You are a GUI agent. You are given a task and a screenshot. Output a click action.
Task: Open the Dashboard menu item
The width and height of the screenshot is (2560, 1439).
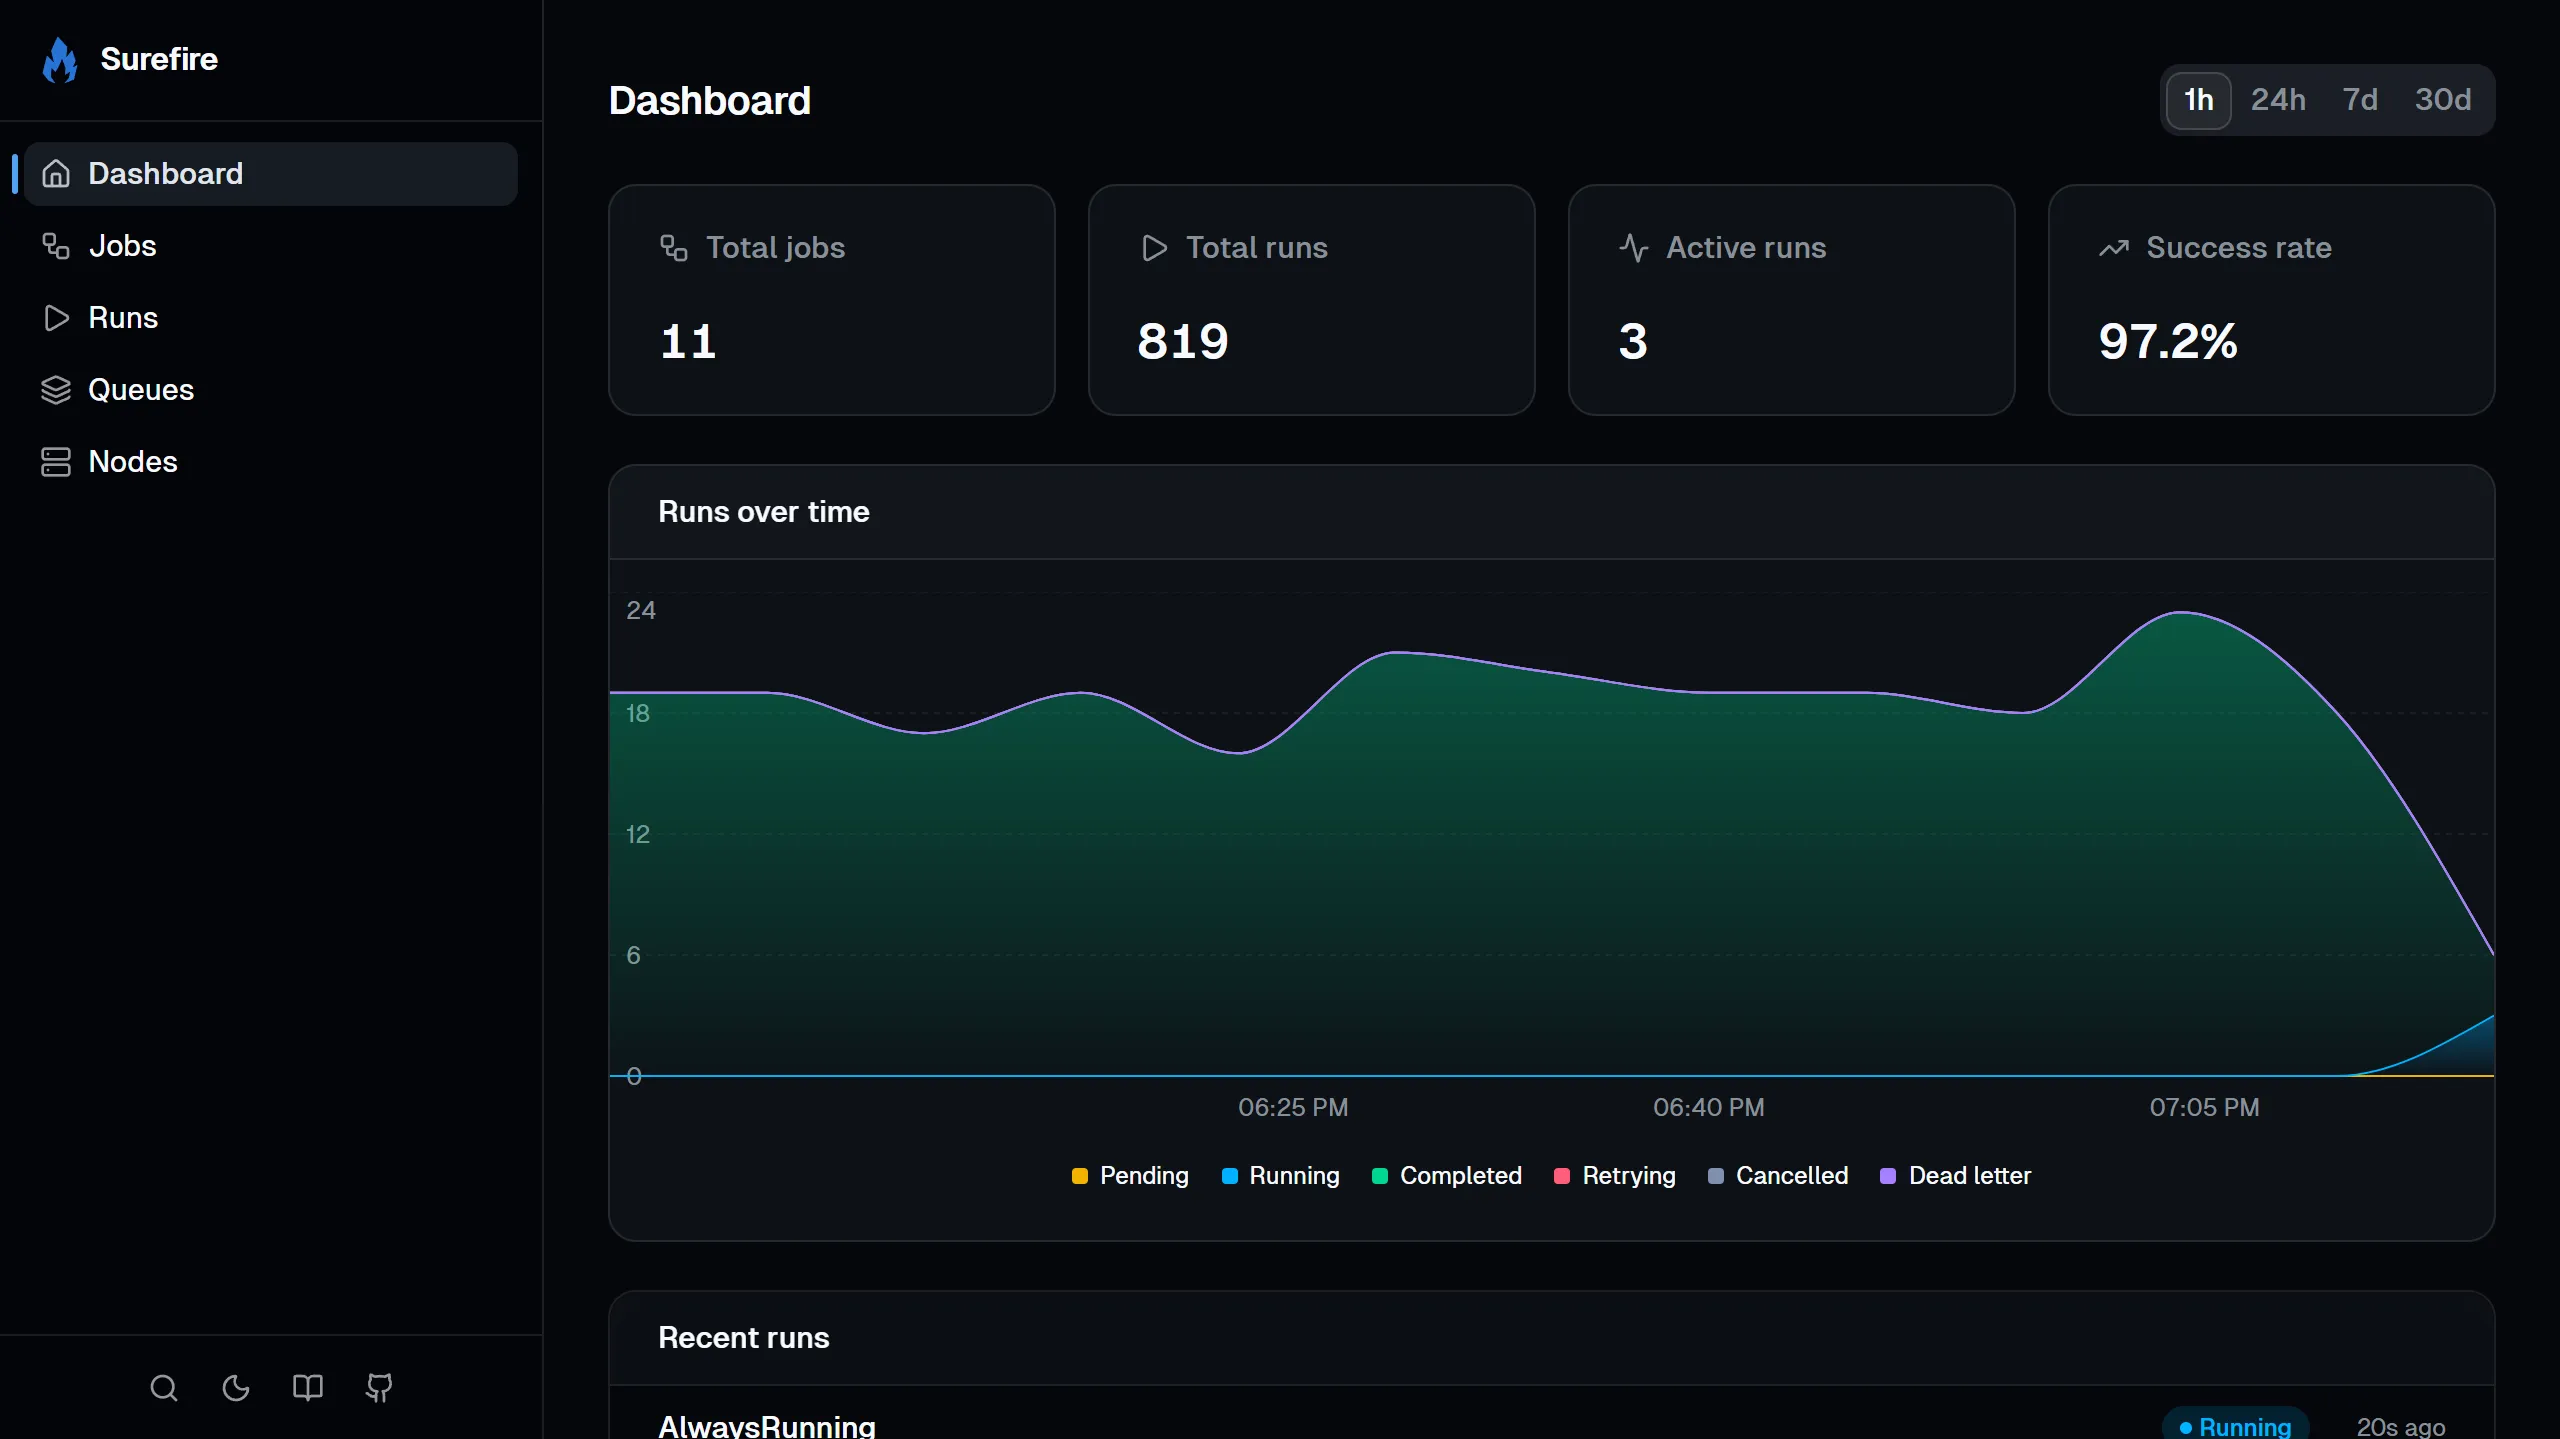pos(166,173)
